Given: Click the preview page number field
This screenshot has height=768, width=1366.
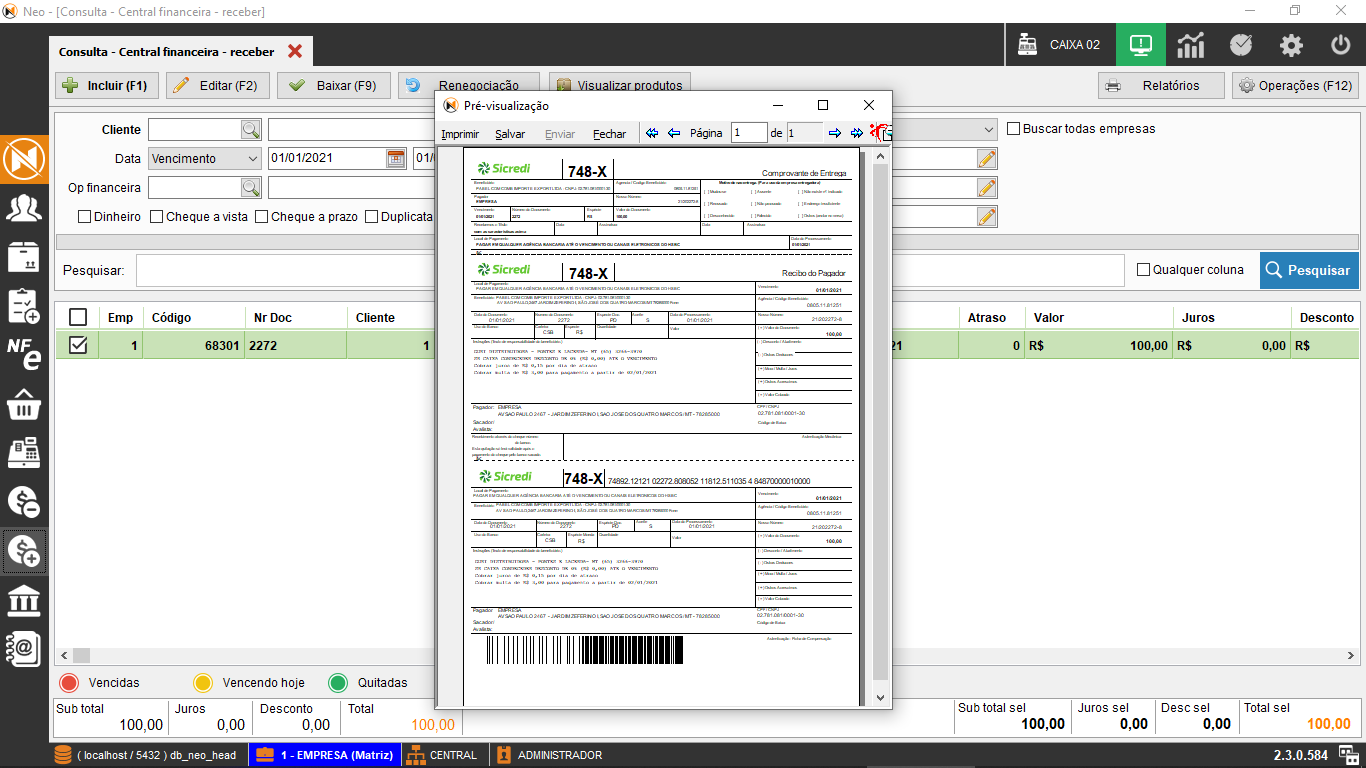Looking at the screenshot, I should pos(749,133).
